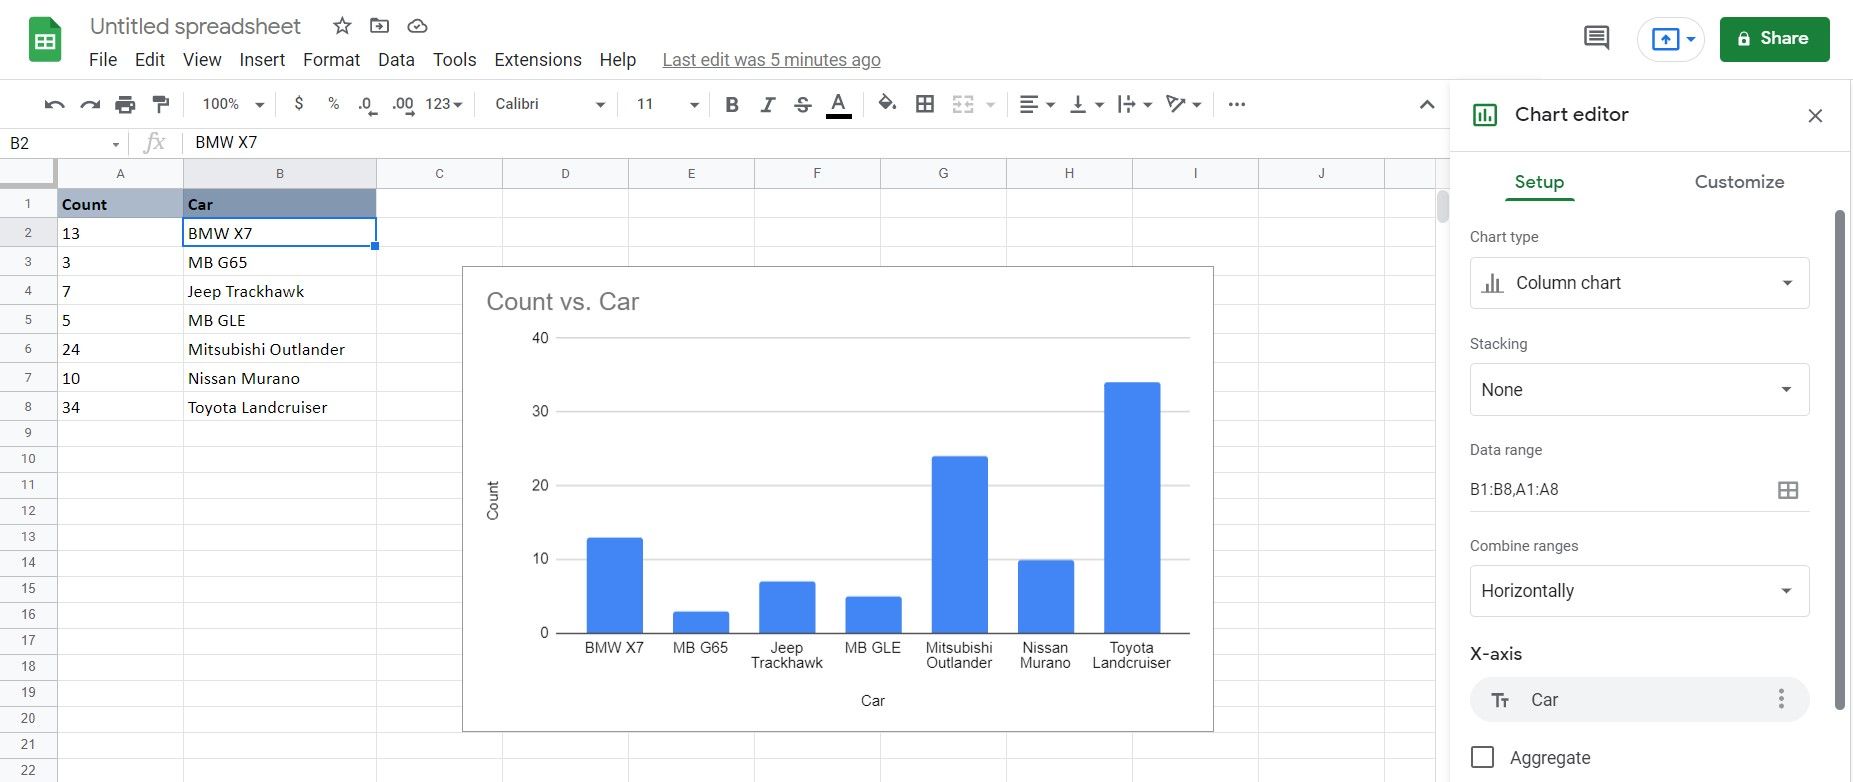Viewport: 1853px width, 782px height.
Task: Switch to the Customize tab
Action: [1739, 182]
